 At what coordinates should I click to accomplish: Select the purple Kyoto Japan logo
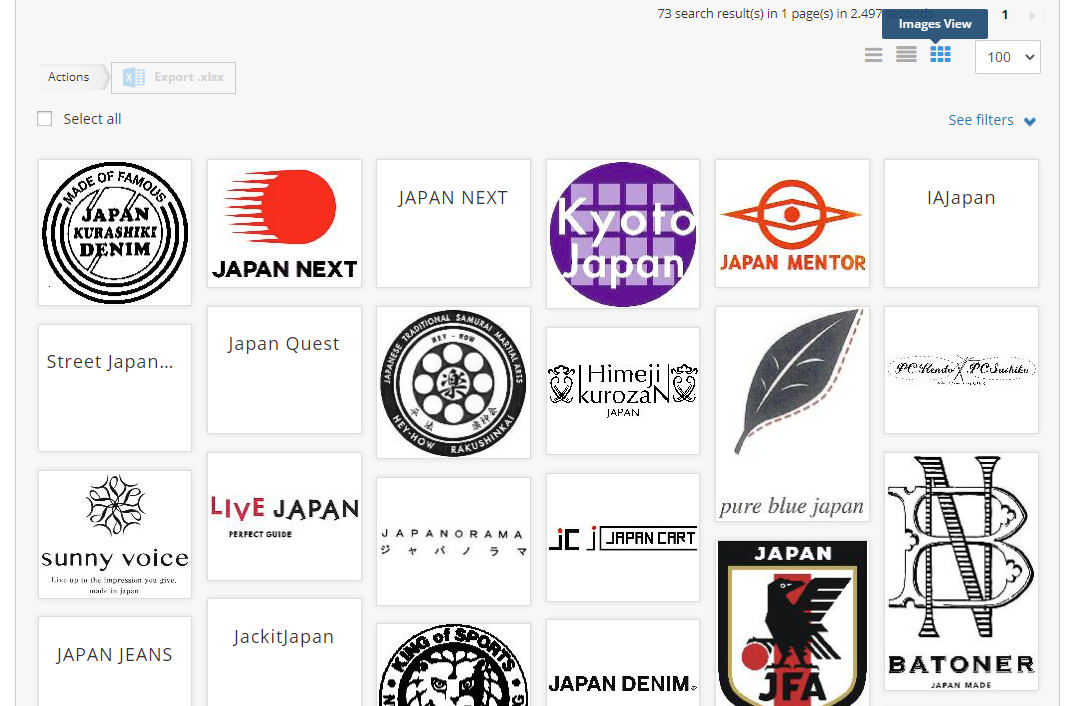(x=623, y=234)
